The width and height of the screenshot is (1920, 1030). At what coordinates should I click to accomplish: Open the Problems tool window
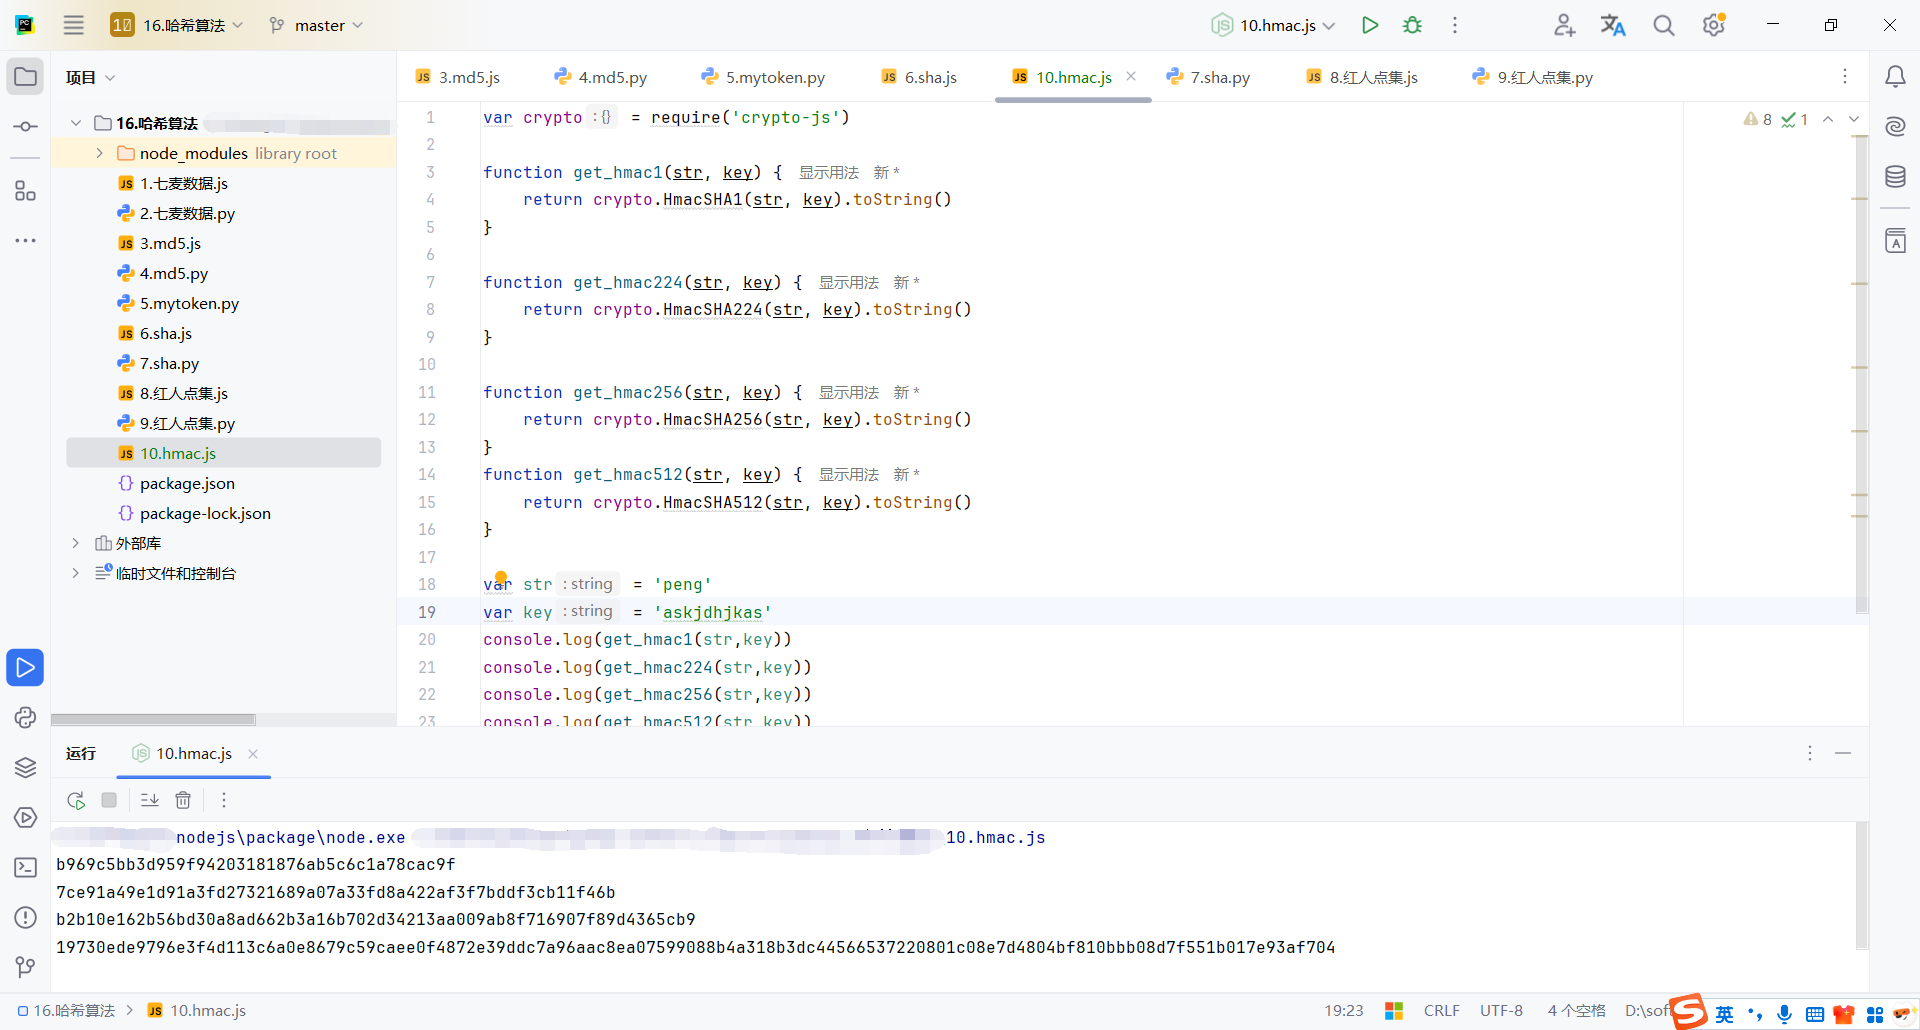point(25,917)
